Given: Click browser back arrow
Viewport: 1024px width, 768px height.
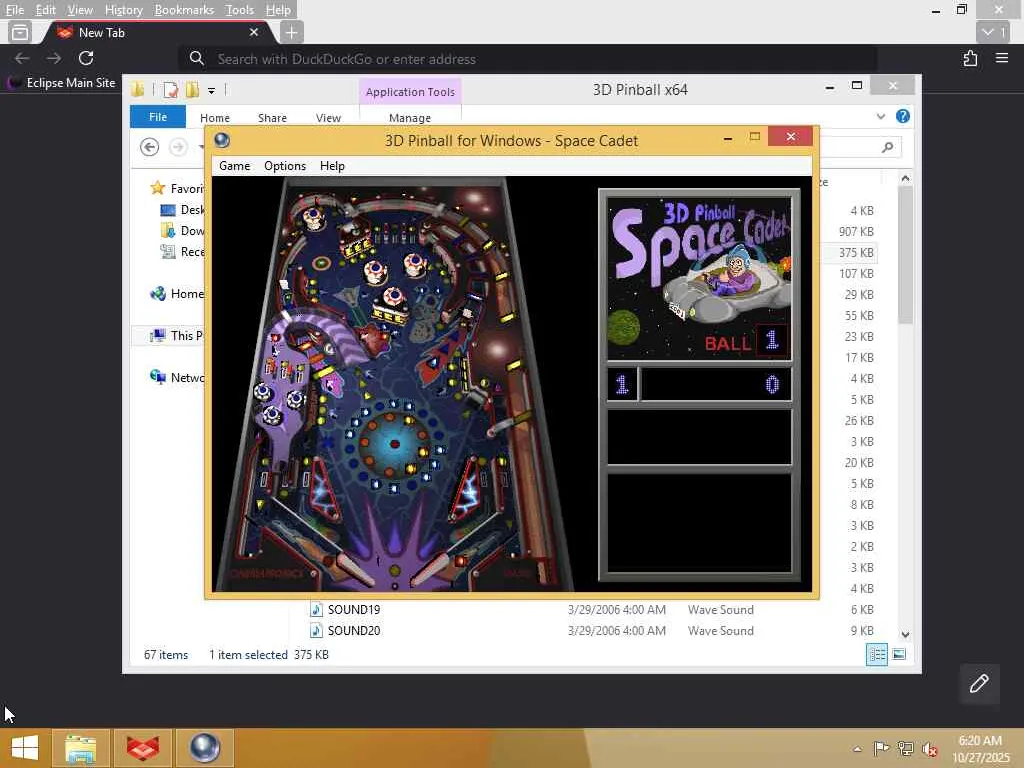Looking at the screenshot, I should pyautogui.click(x=22, y=58).
